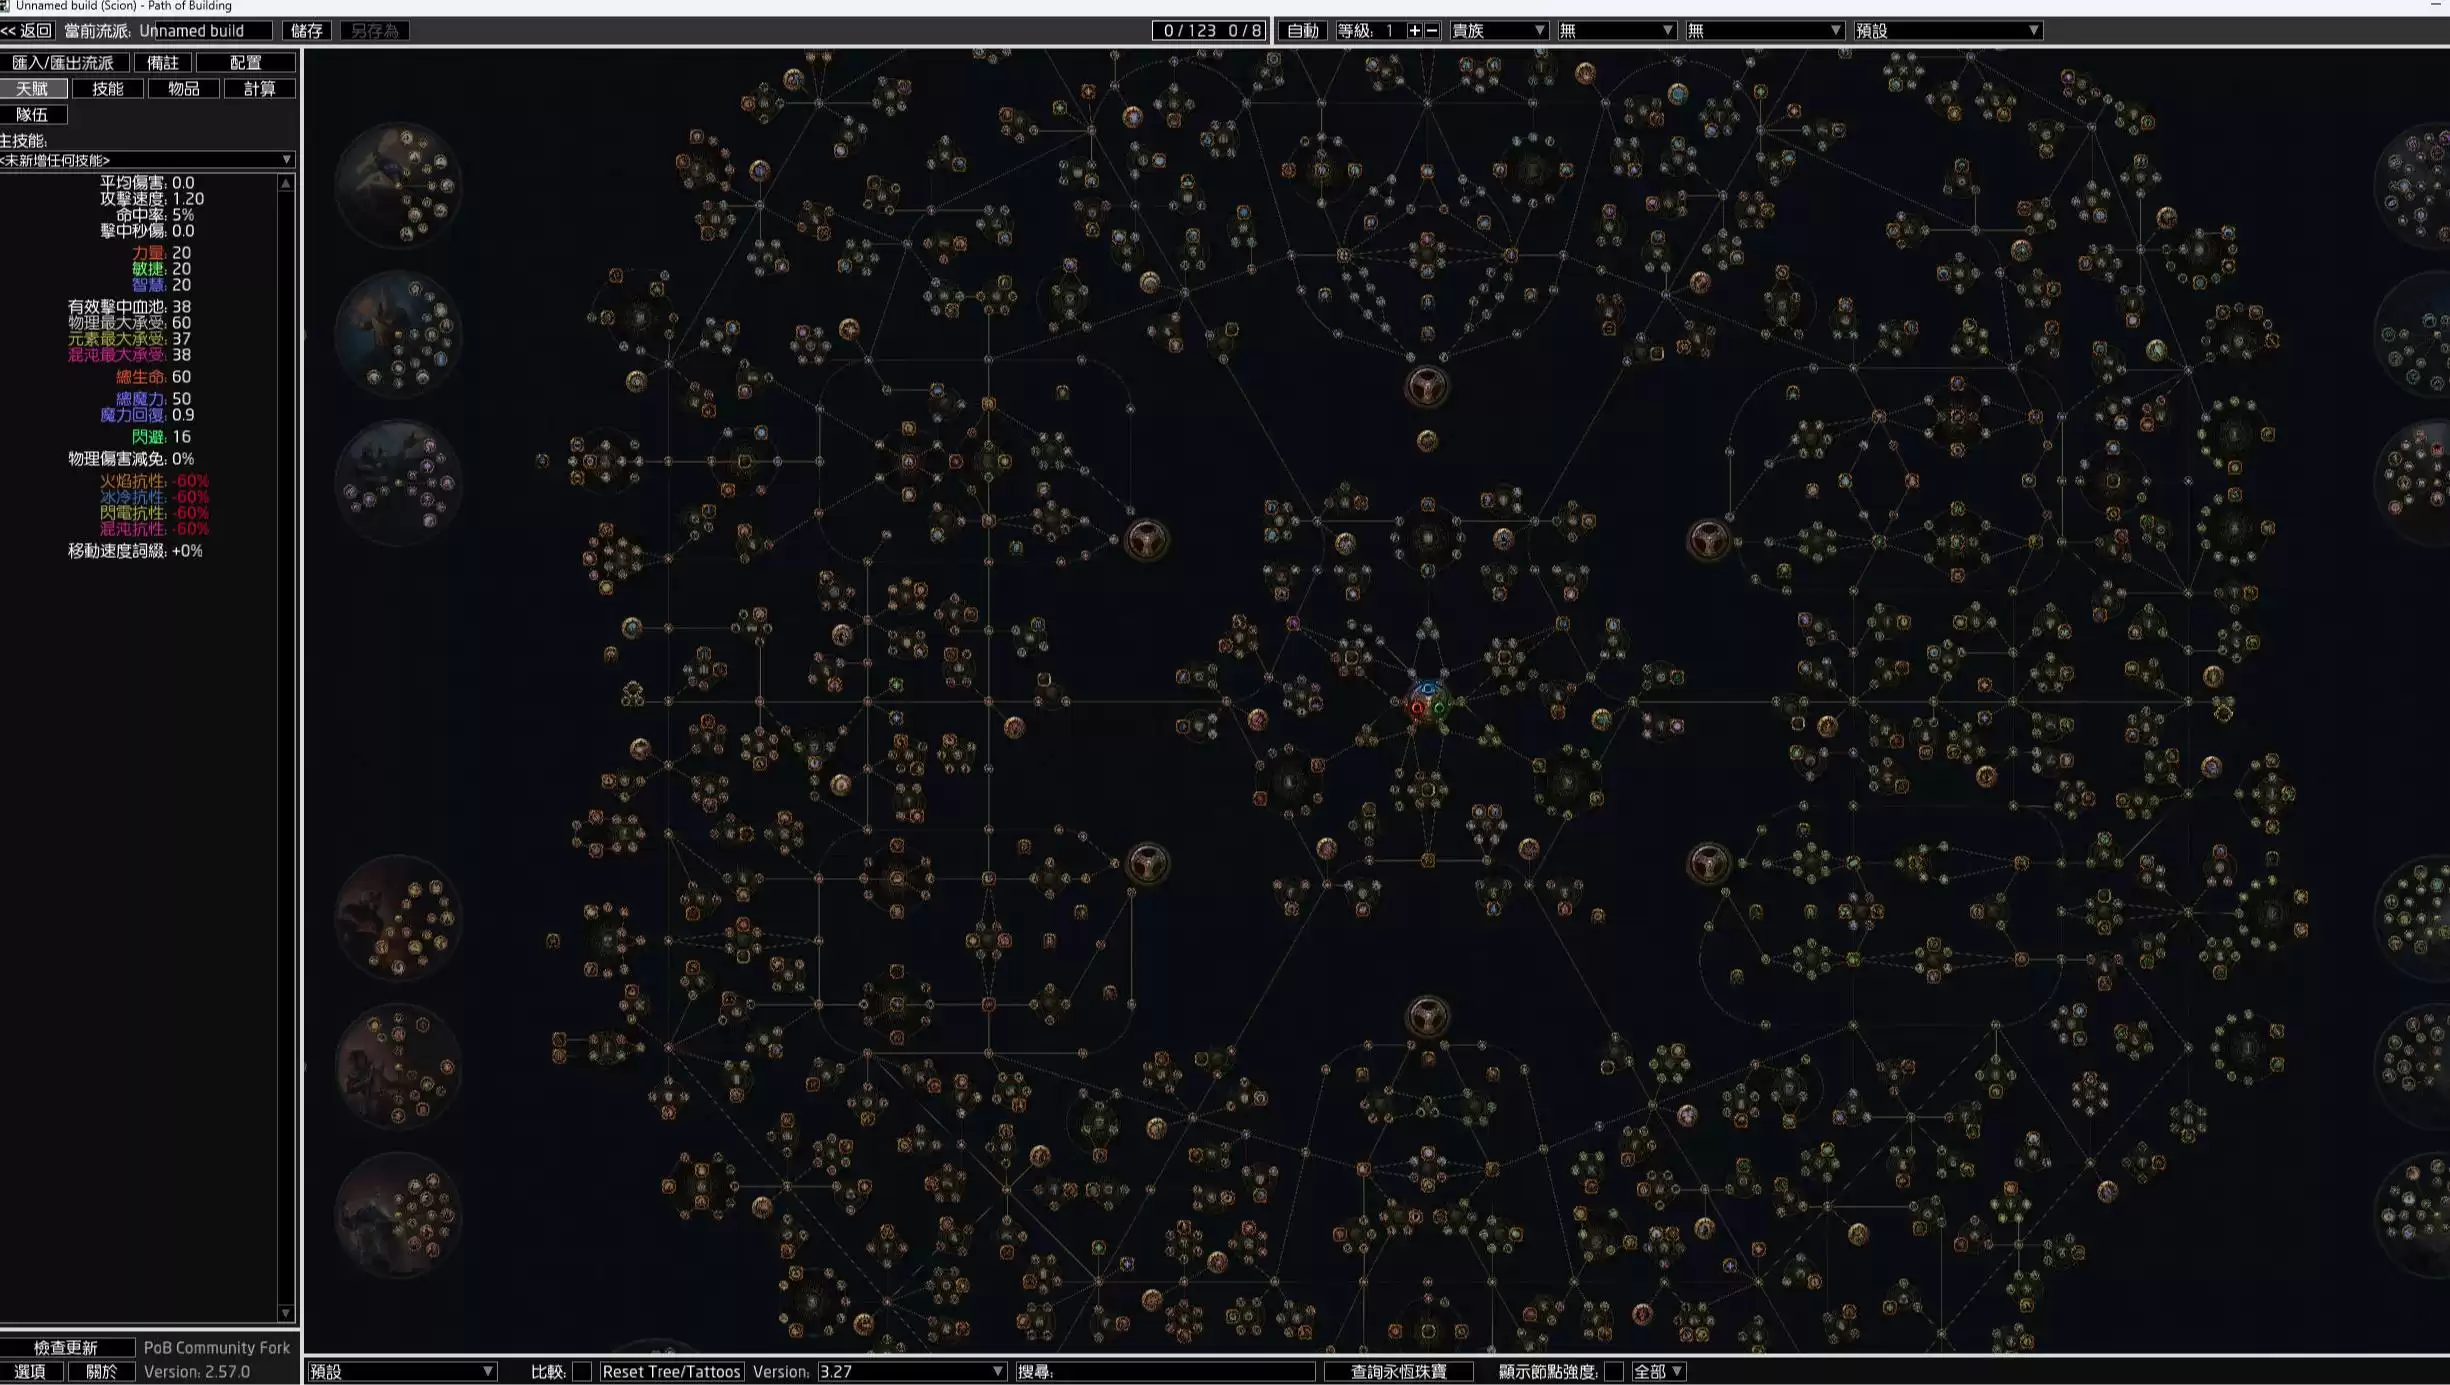Expand the tree Version 3.27 dropdown
Viewport: 2450px width, 1385px height.
911,1371
